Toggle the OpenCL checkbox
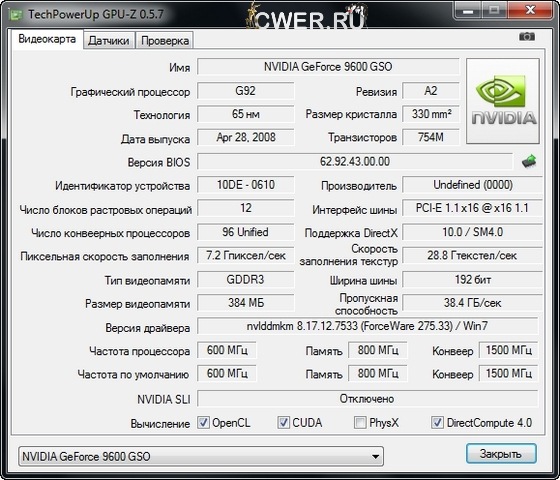This screenshot has height=480, width=560. coord(204,422)
